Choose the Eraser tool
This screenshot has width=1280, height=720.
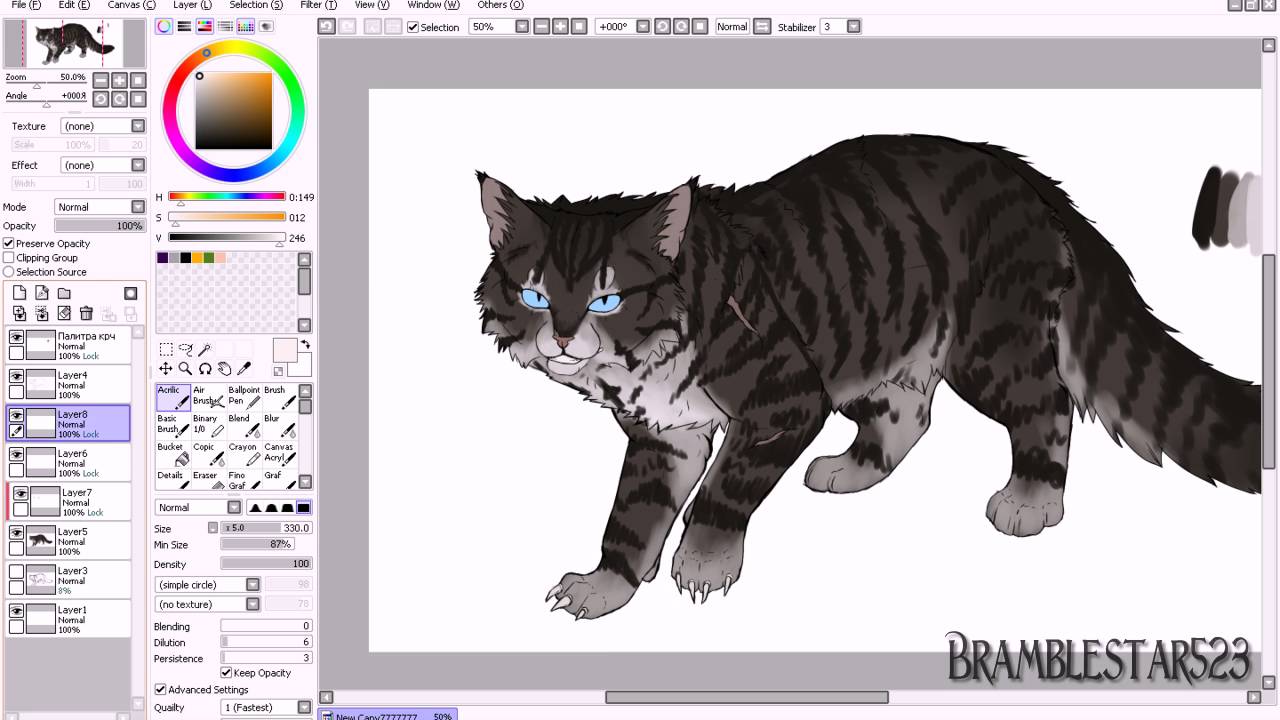(x=208, y=481)
